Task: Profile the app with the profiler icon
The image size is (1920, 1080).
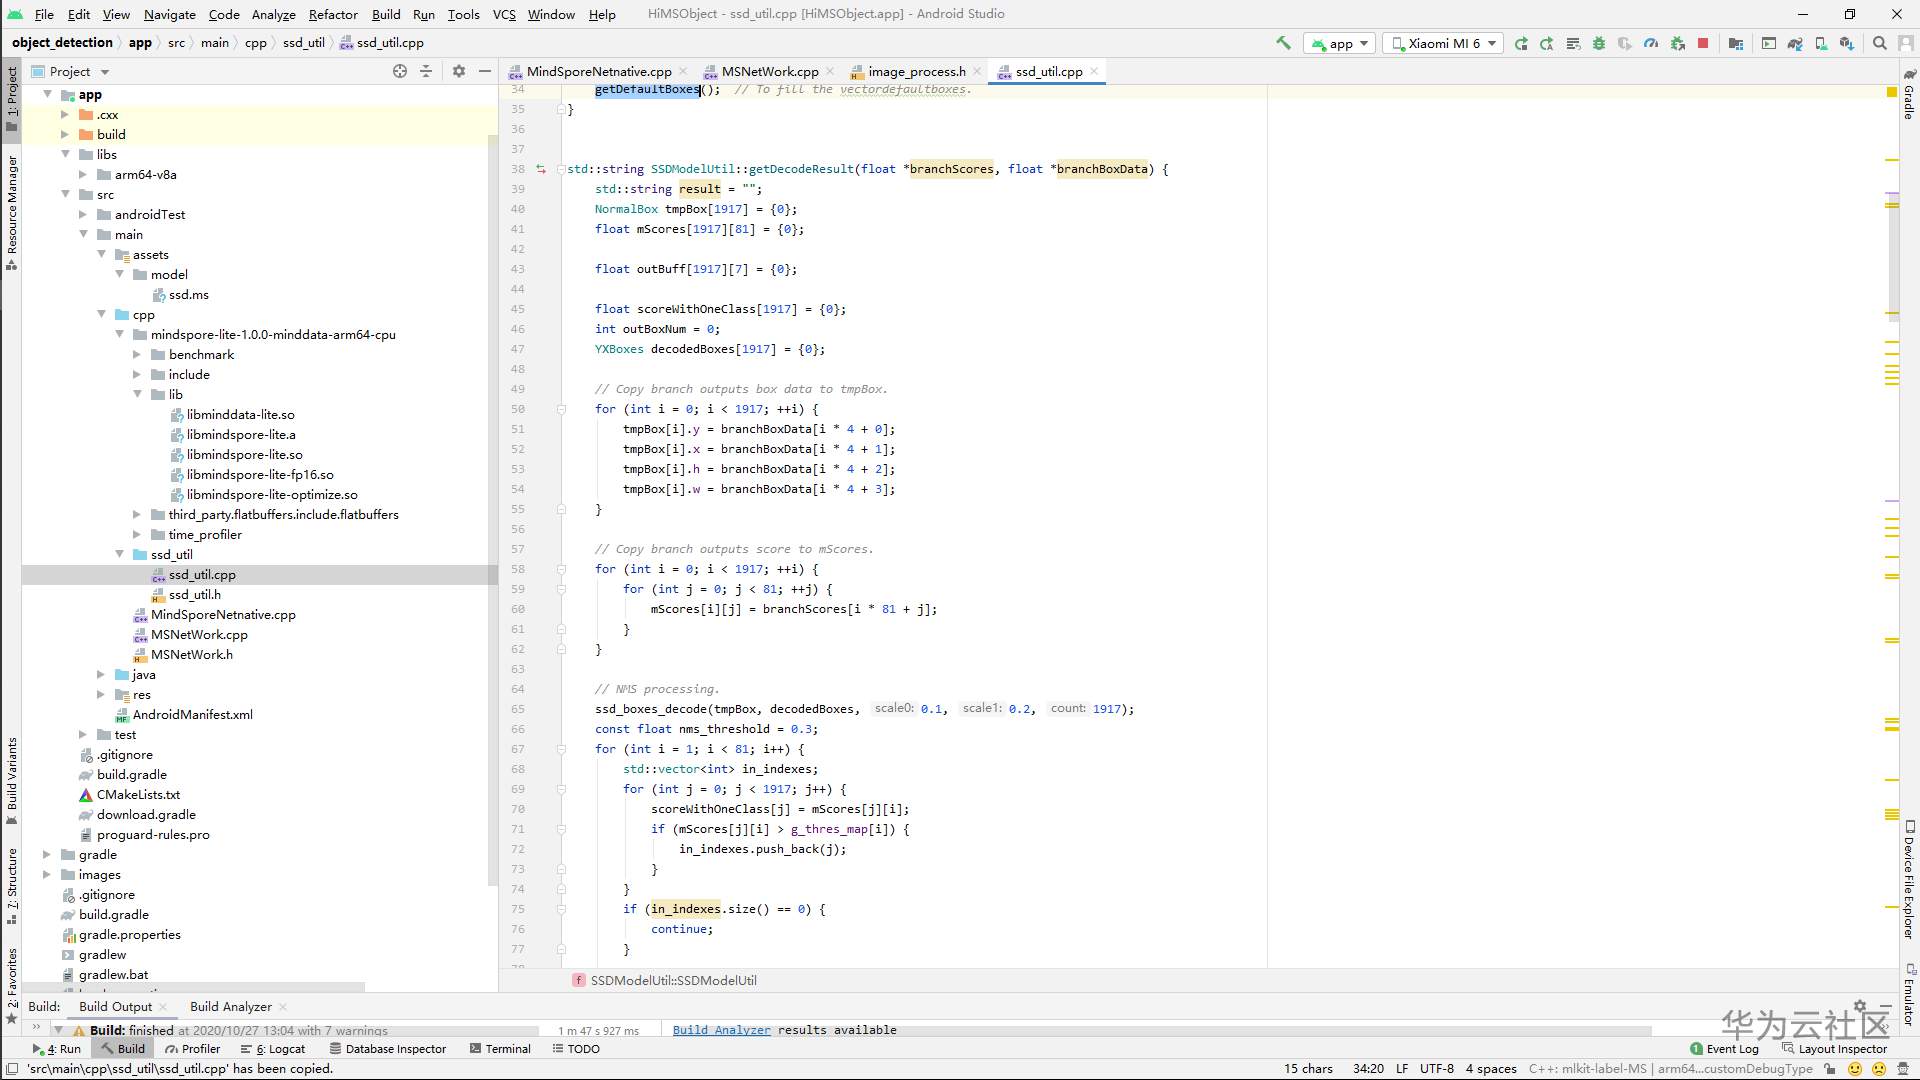Action: (x=1650, y=43)
